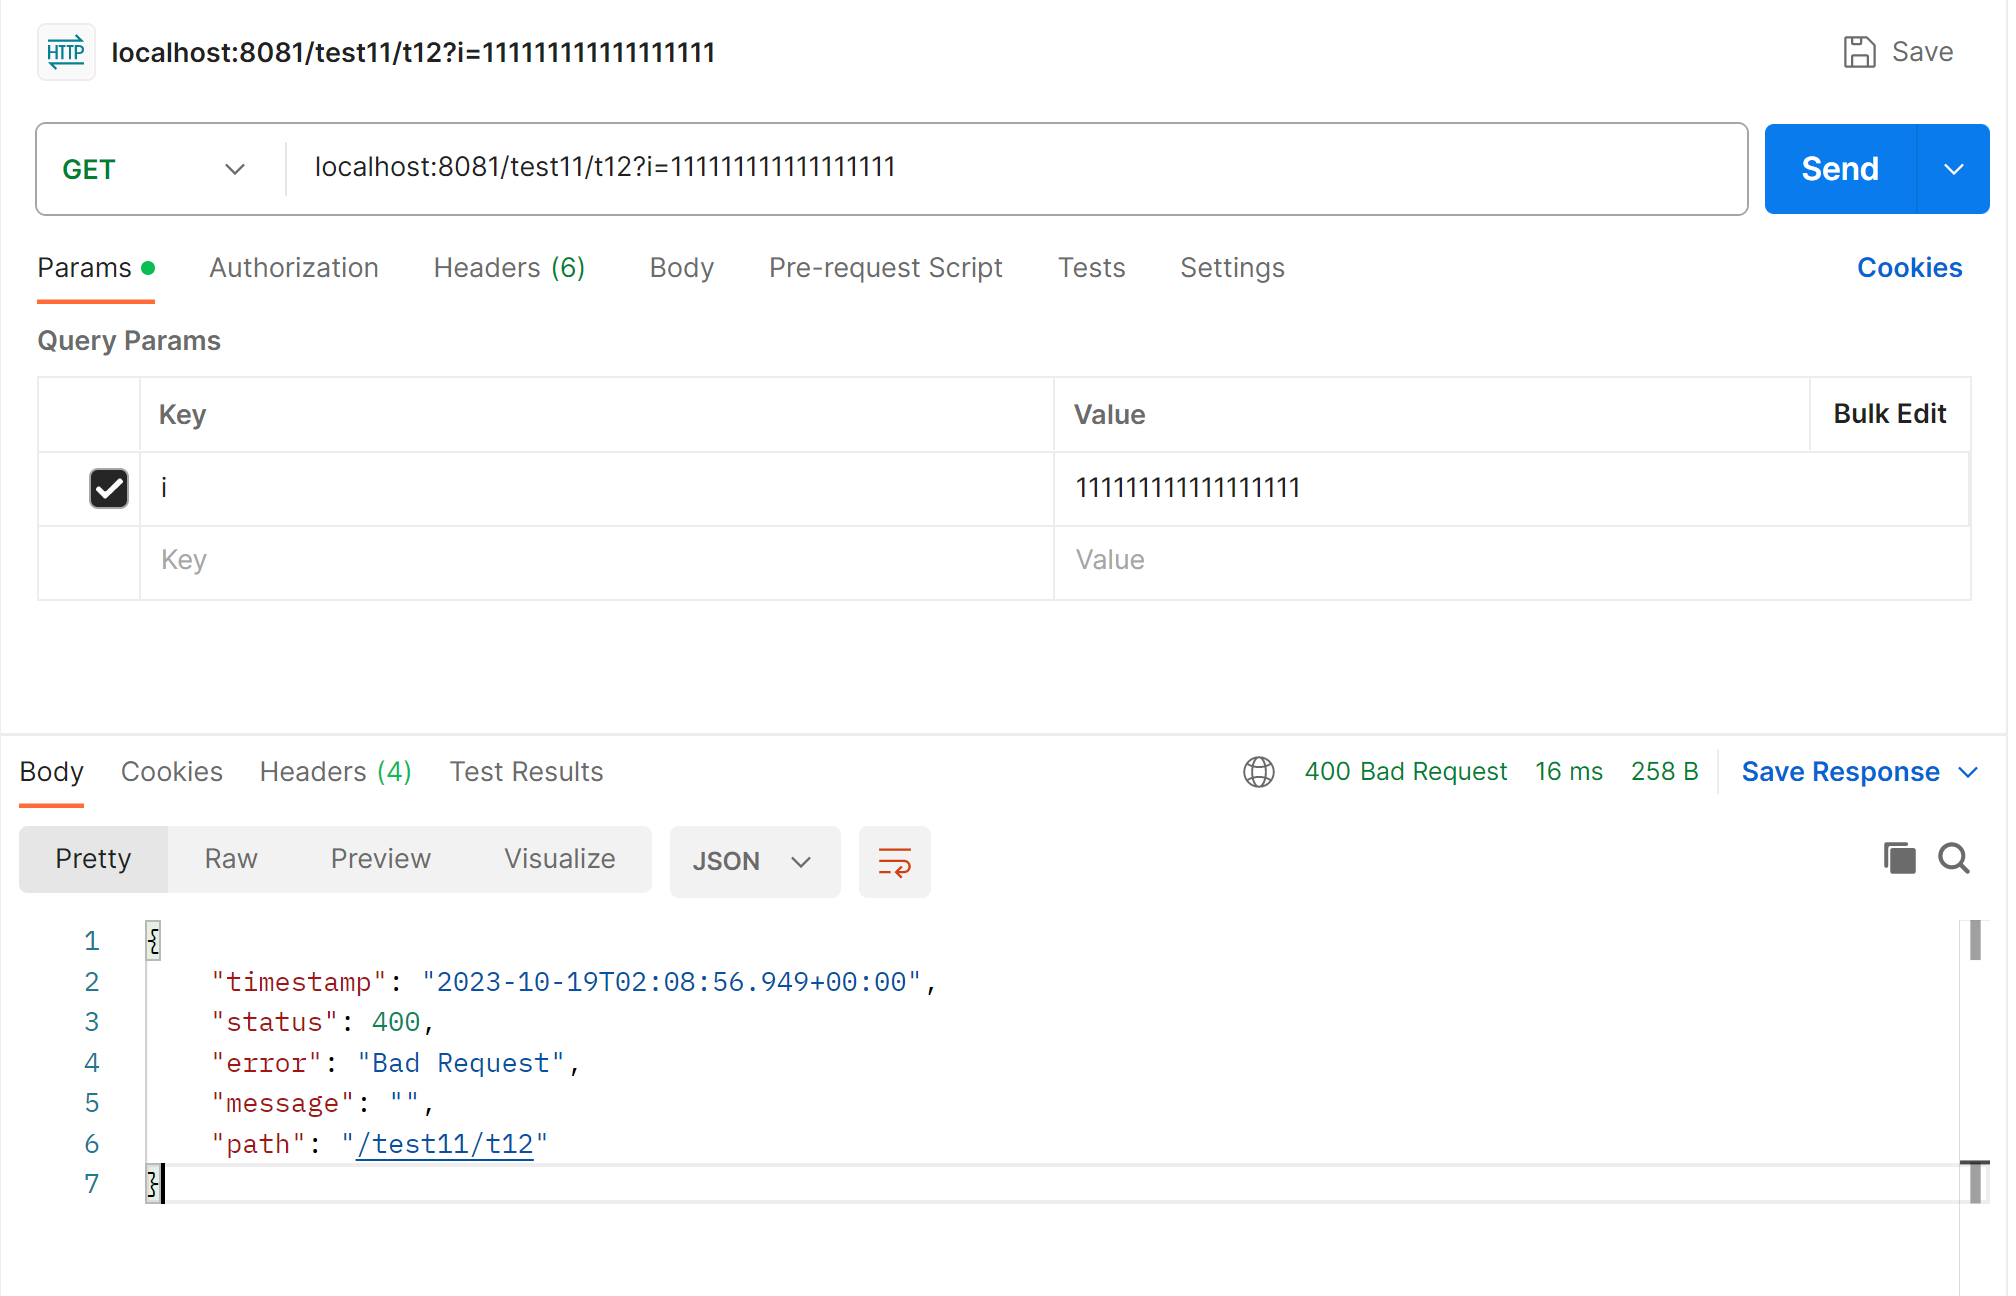Open the Headers (6) request tab
2016x1296 pixels.
point(509,268)
